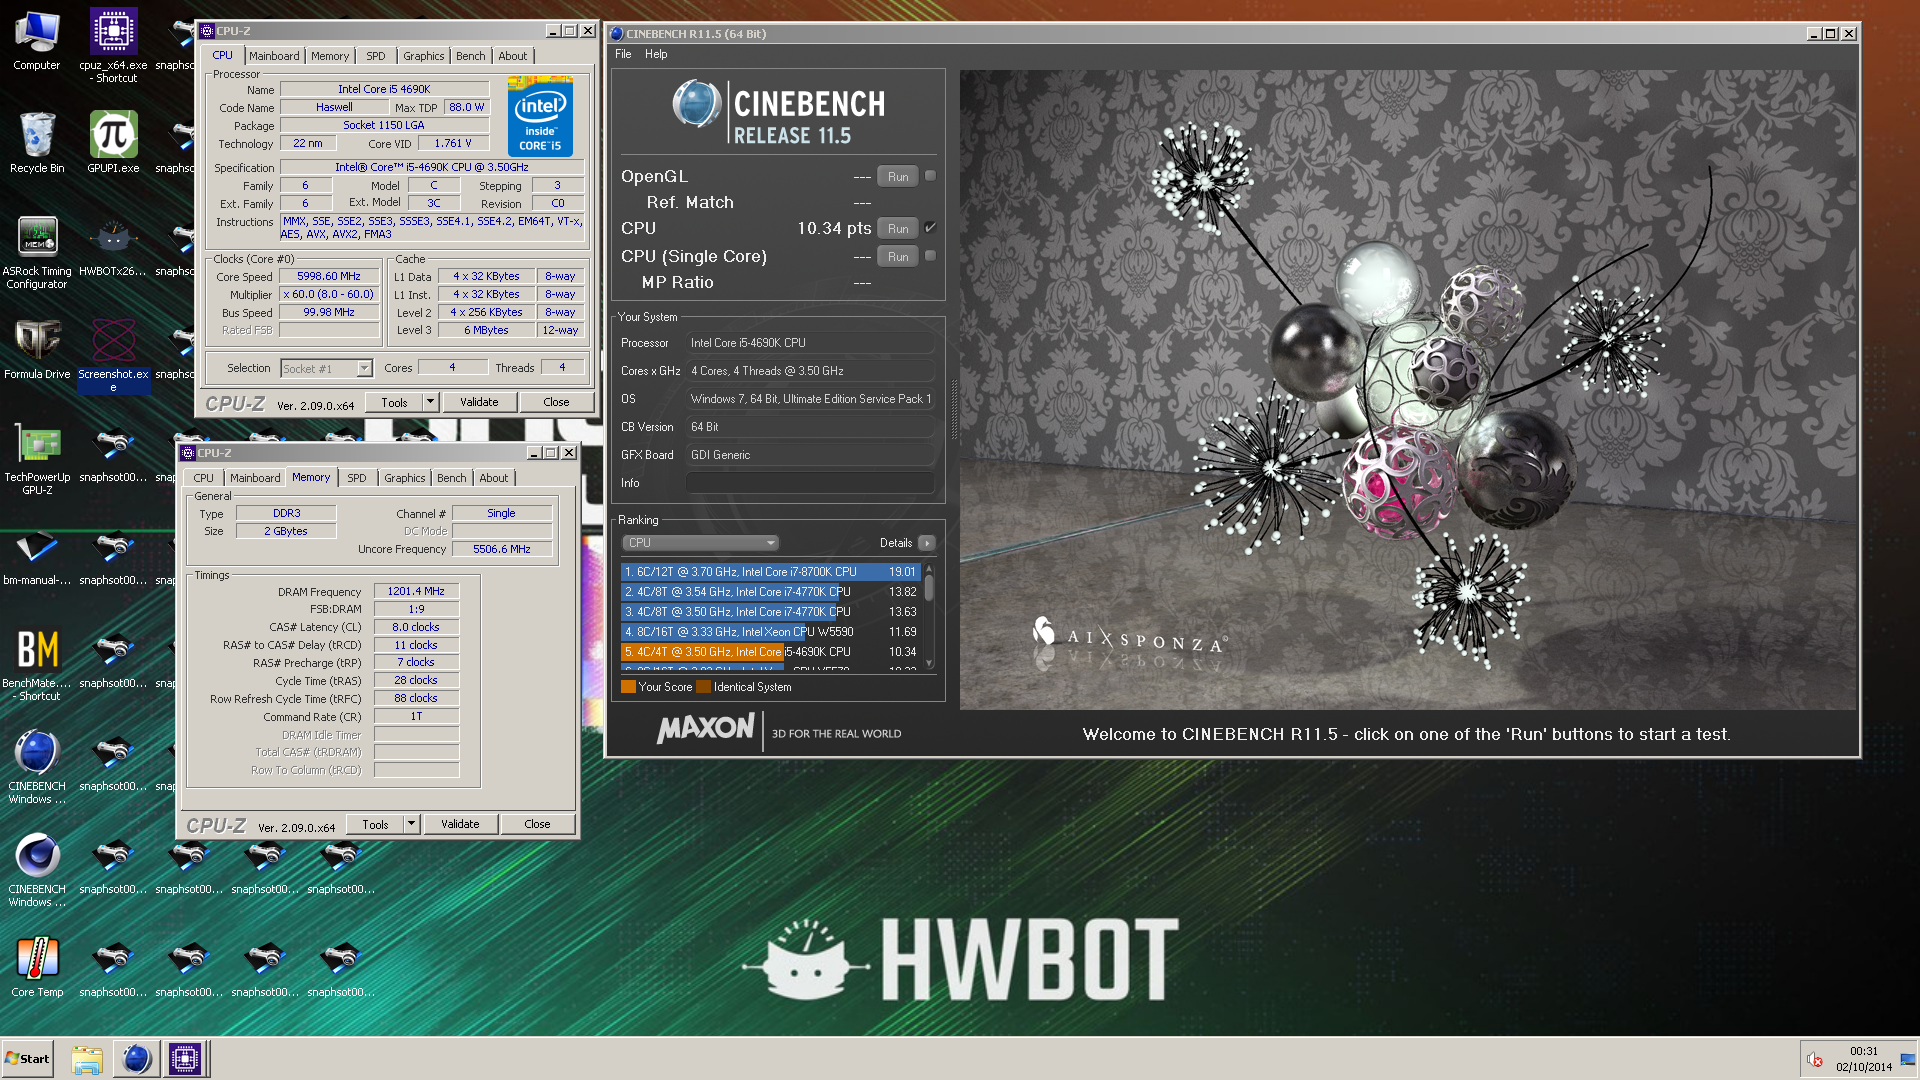Screen dimensions: 1920x1080
Task: Switch to CPU-Z taskbar button
Action: coord(185,1059)
